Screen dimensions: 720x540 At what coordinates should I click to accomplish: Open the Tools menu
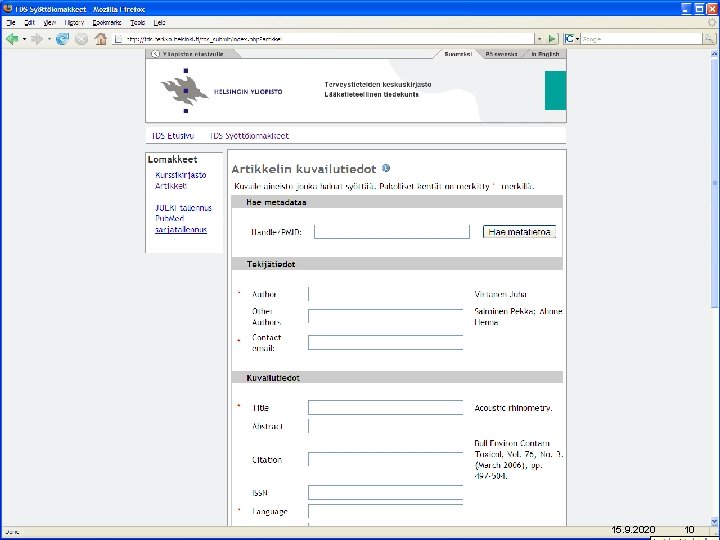point(137,22)
